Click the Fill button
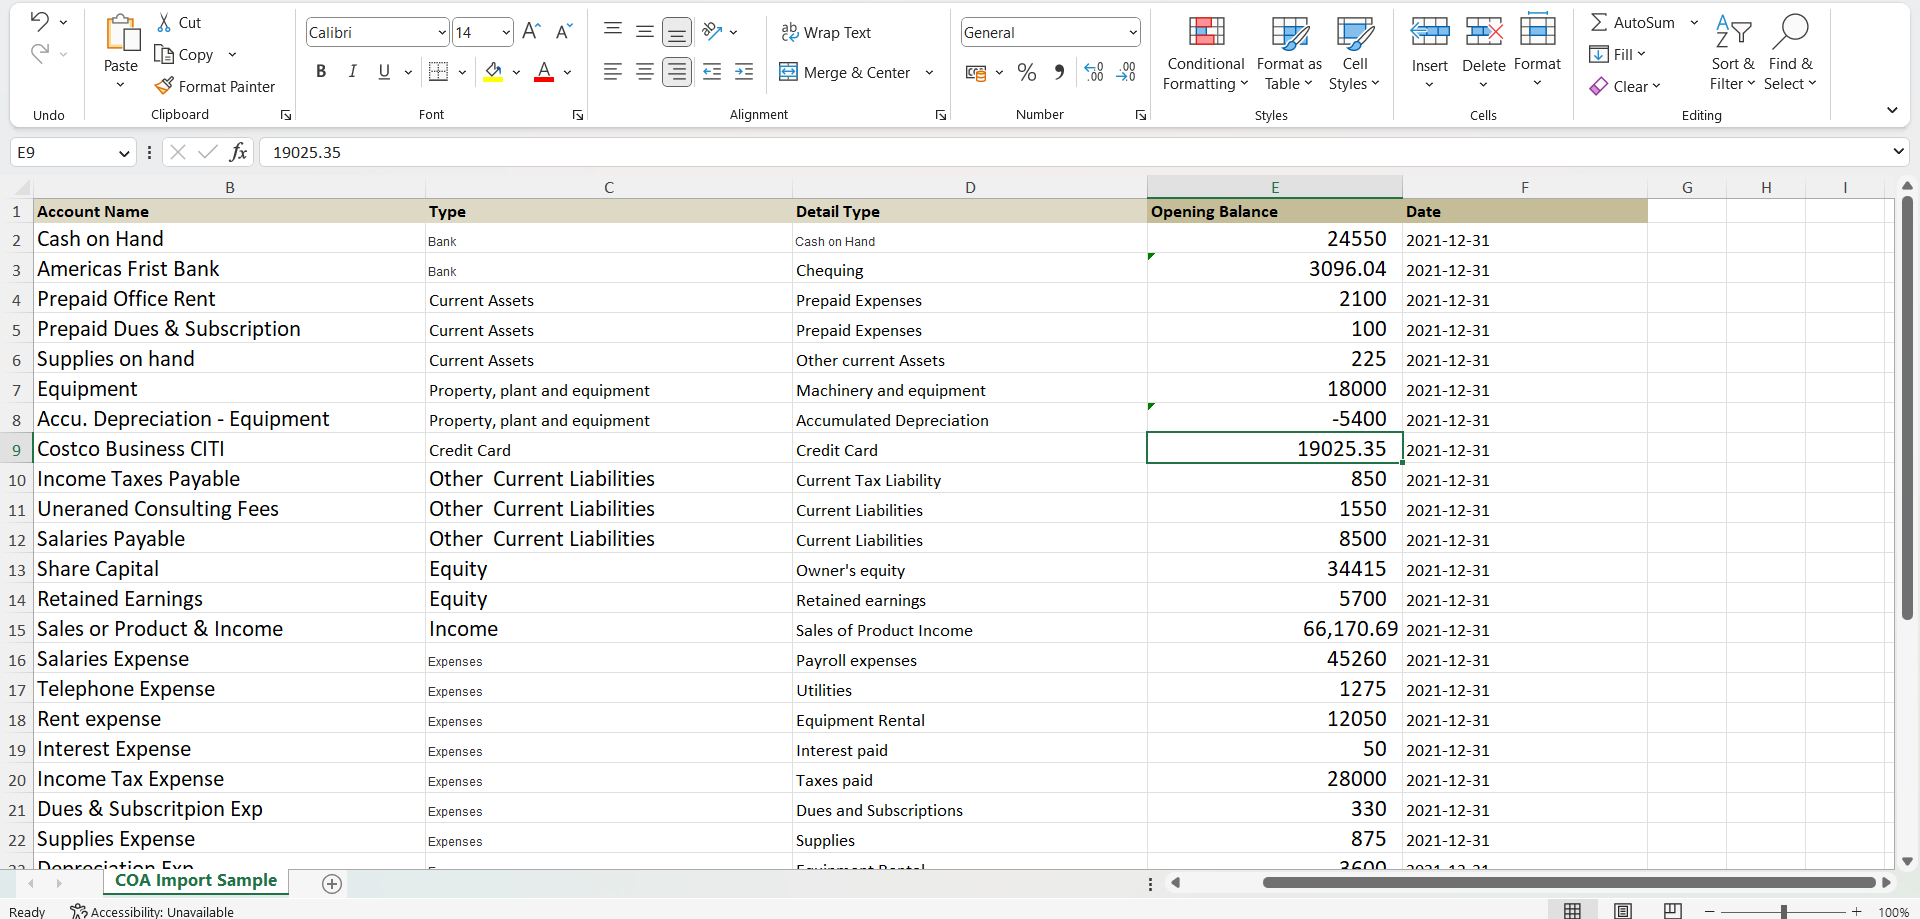The height and width of the screenshot is (919, 1920). [1617, 54]
